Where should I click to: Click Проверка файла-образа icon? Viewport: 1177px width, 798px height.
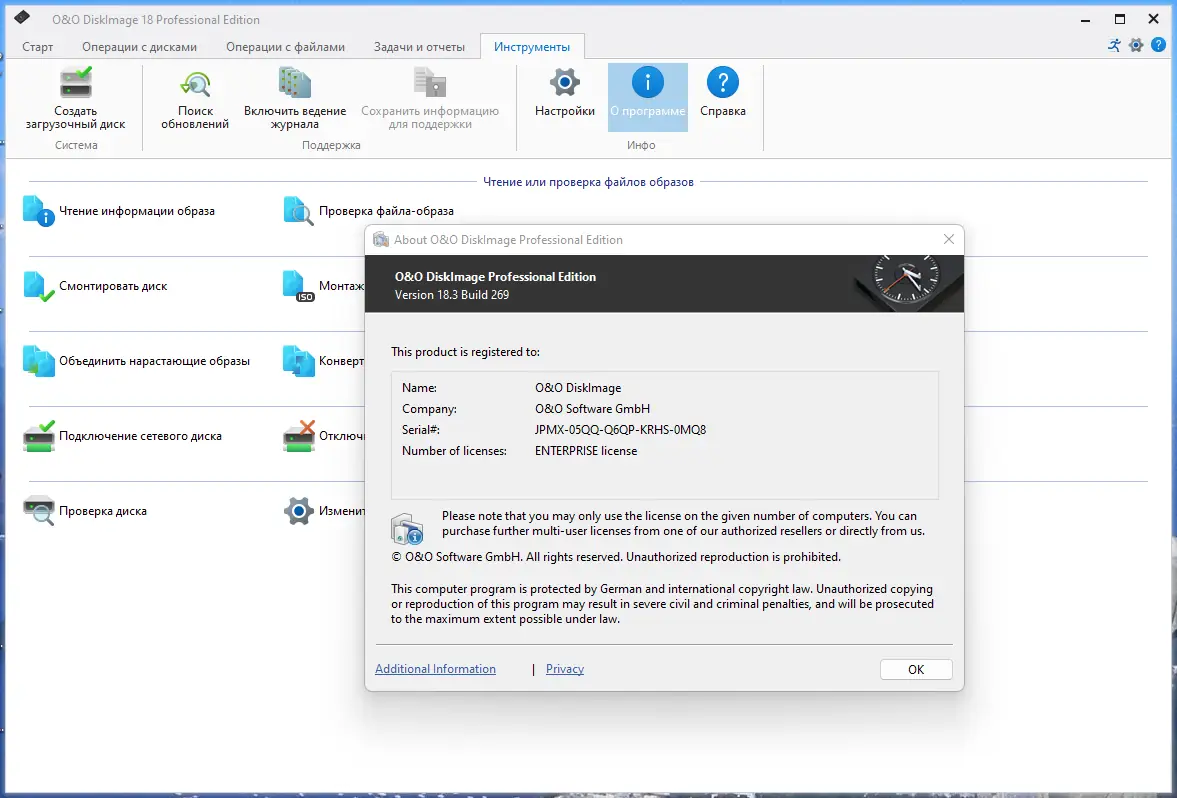point(298,211)
